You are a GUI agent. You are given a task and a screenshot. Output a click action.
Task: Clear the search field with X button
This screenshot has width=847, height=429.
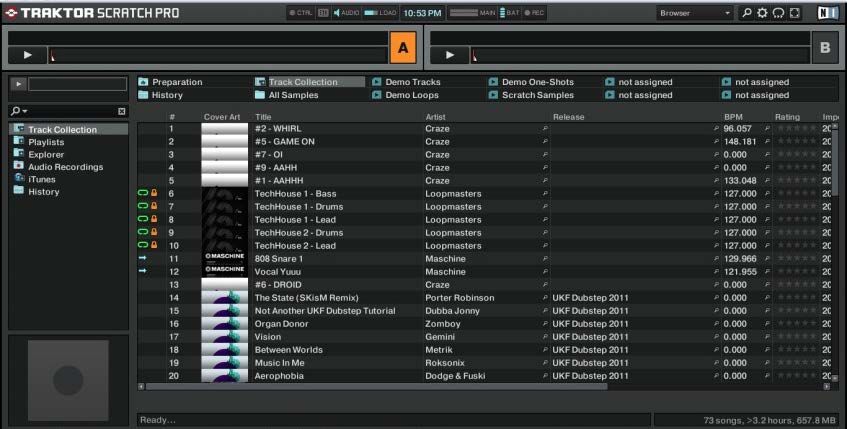pyautogui.click(x=122, y=111)
